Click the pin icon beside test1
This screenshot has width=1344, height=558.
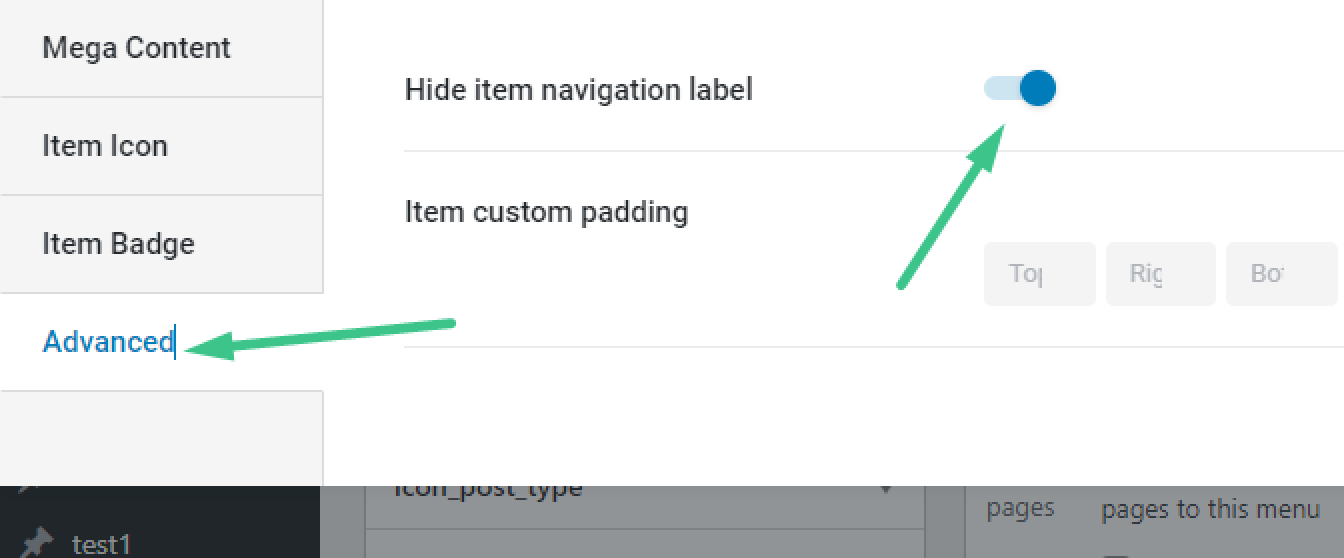click(x=36, y=544)
